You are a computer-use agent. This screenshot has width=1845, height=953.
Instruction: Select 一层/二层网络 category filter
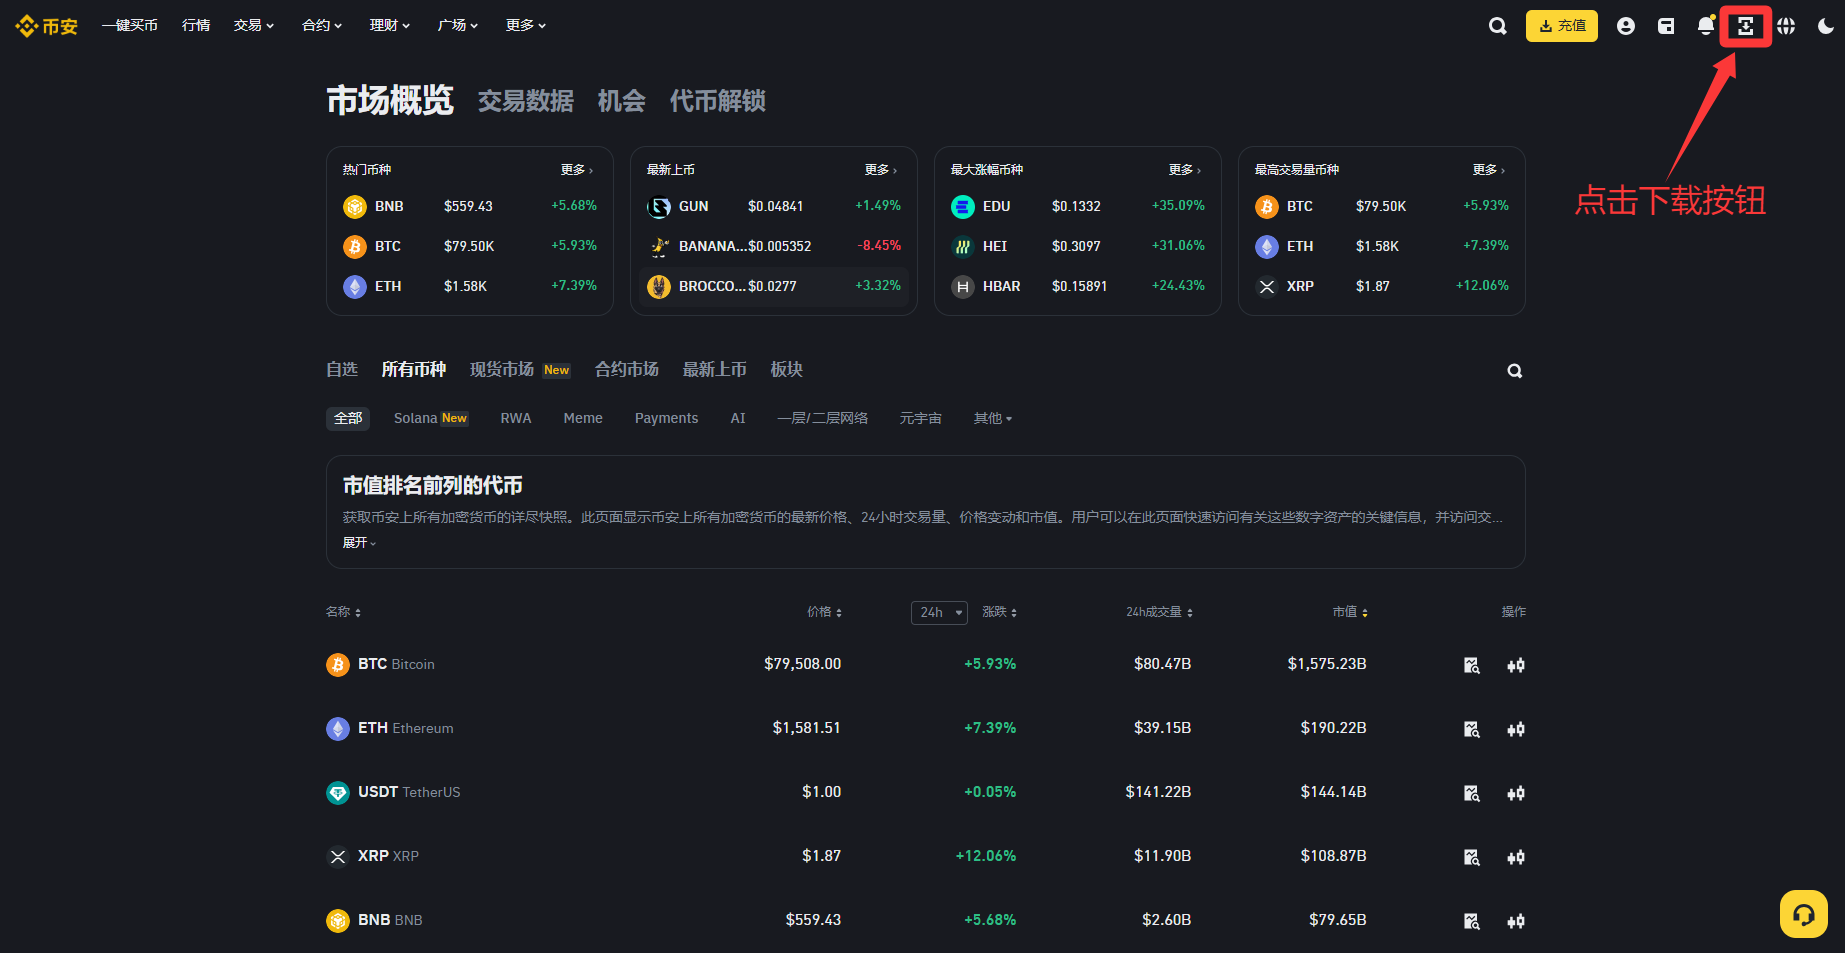coord(823,418)
